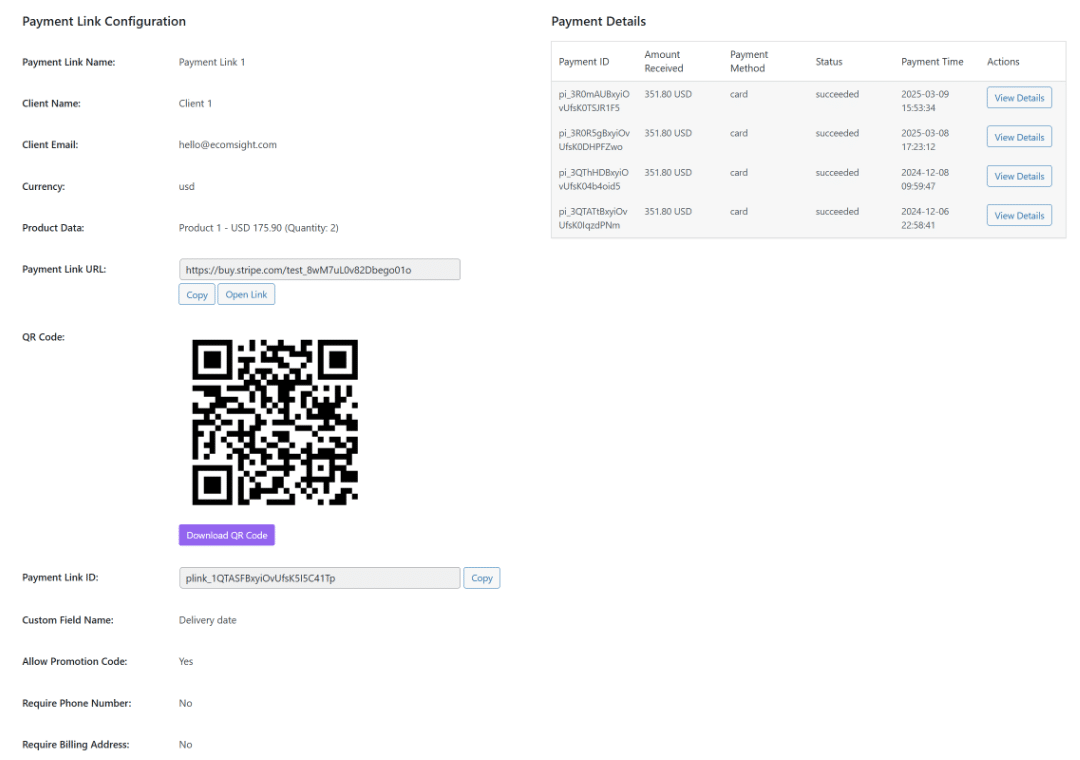Viewport: 1080px width, 760px height.
Task: Click the Payment Details heading
Action: coord(598,21)
